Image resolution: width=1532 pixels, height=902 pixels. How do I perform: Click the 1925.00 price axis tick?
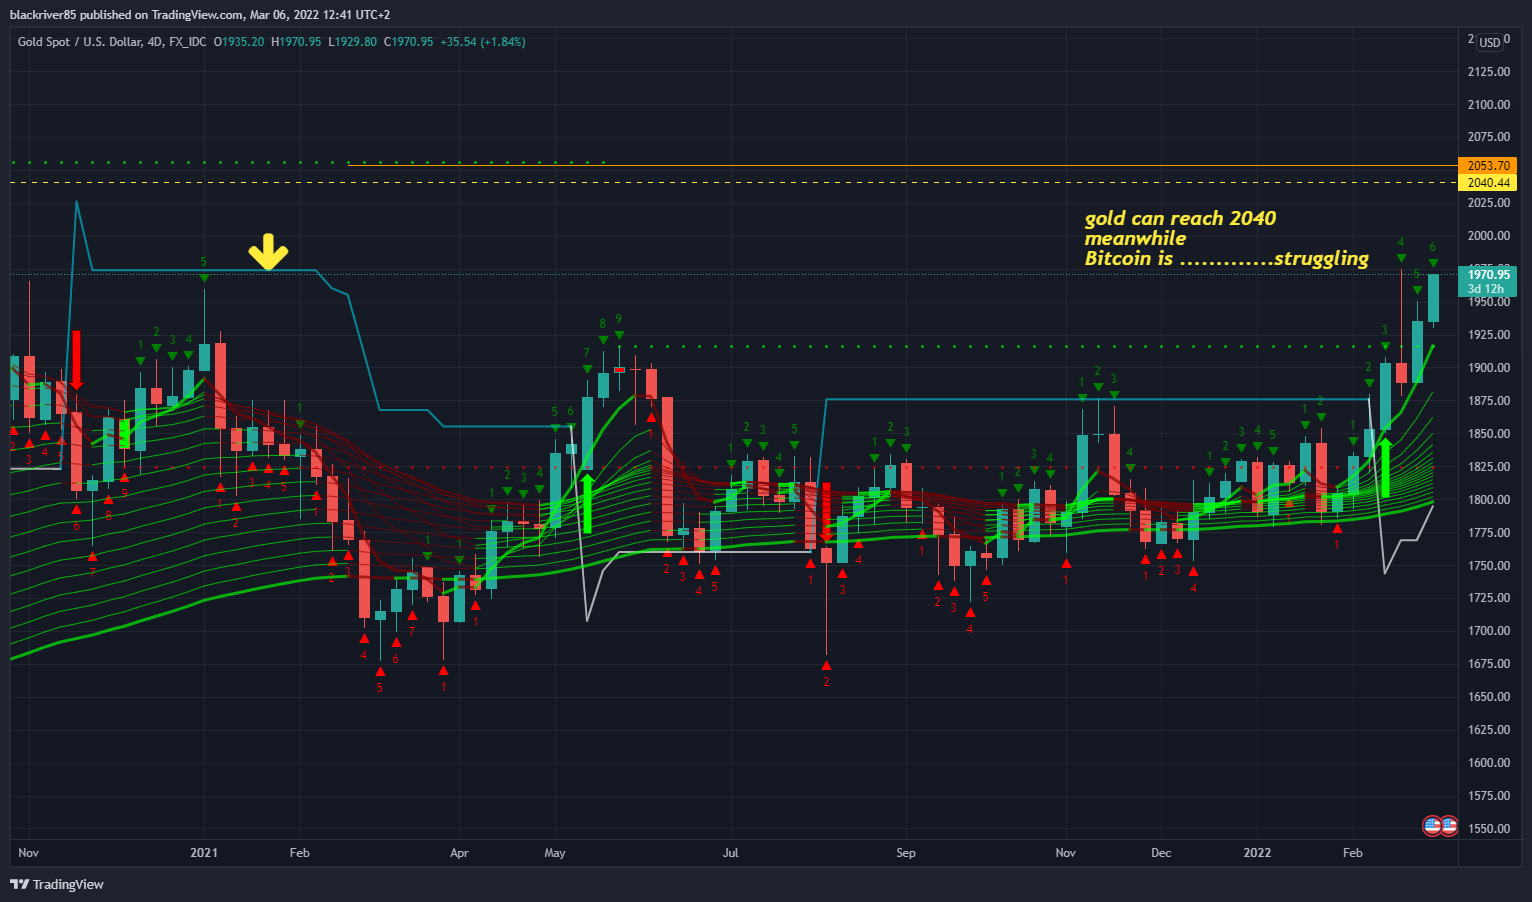1489,335
